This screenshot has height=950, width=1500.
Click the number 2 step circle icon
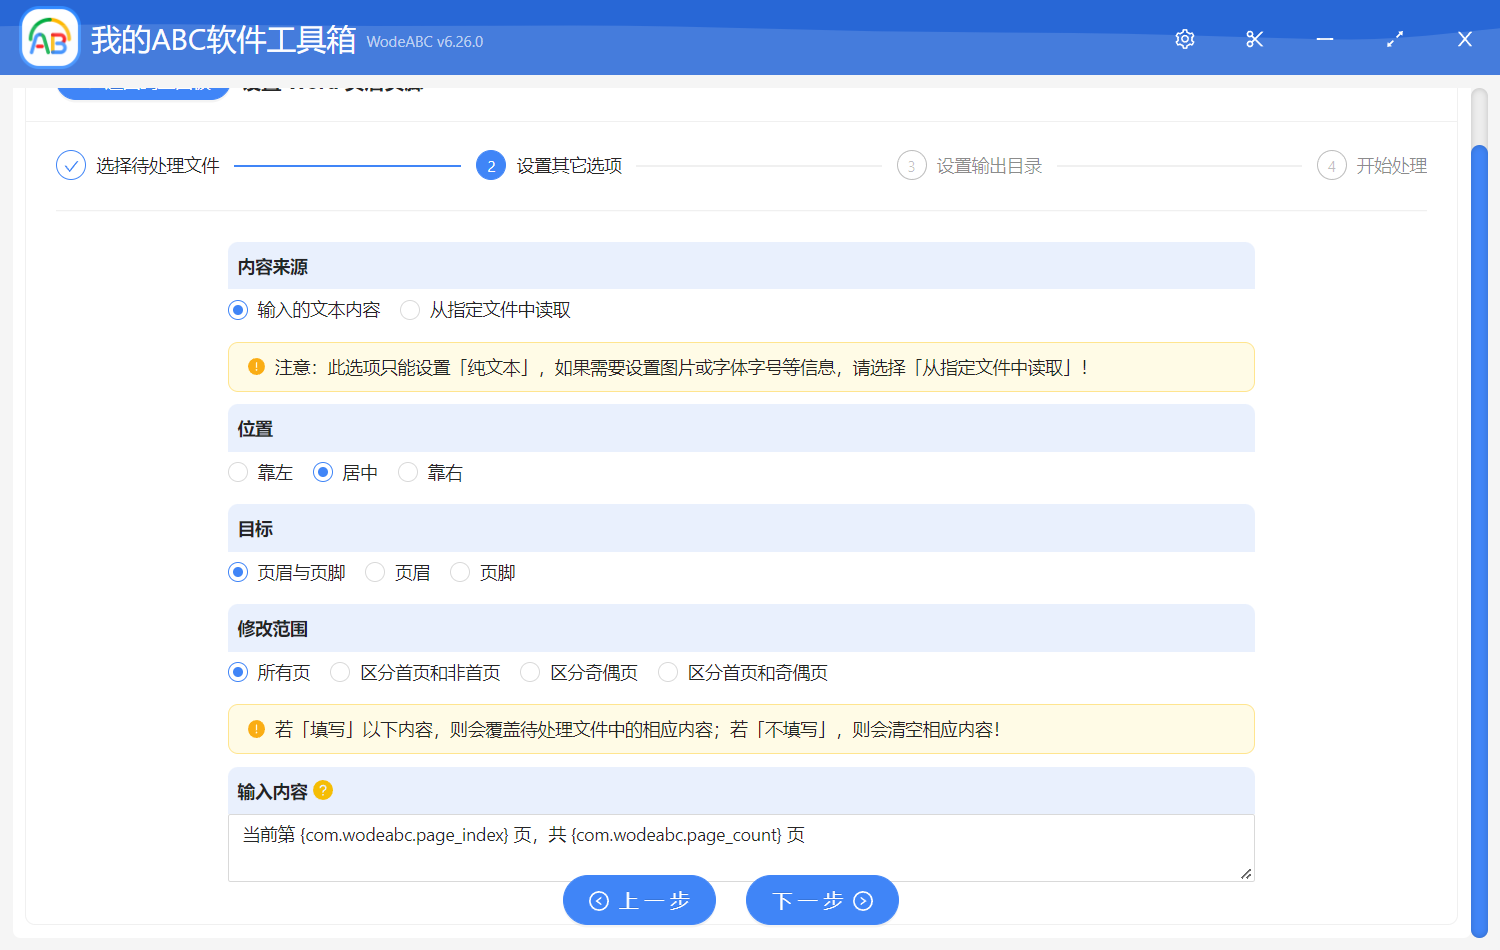pos(491,165)
